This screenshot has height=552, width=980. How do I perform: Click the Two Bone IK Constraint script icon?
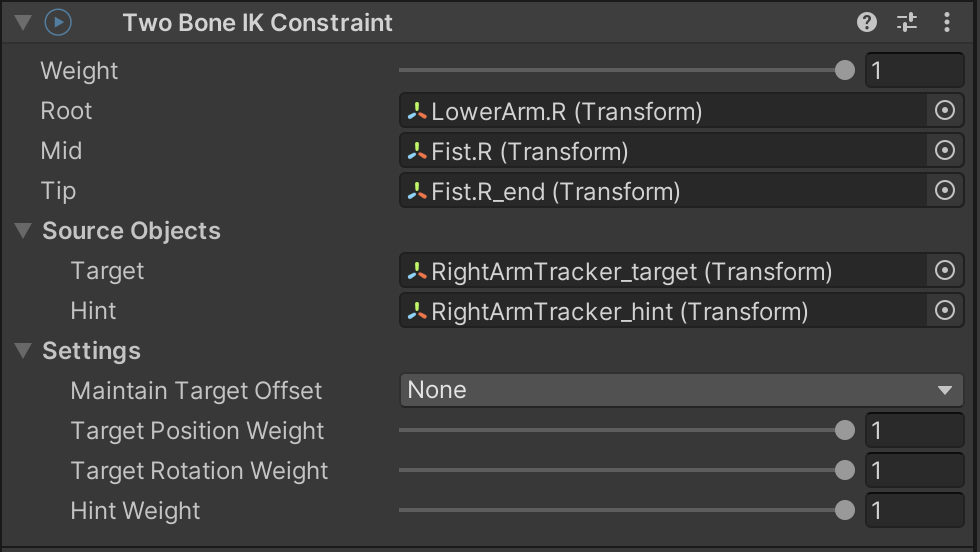coord(58,23)
